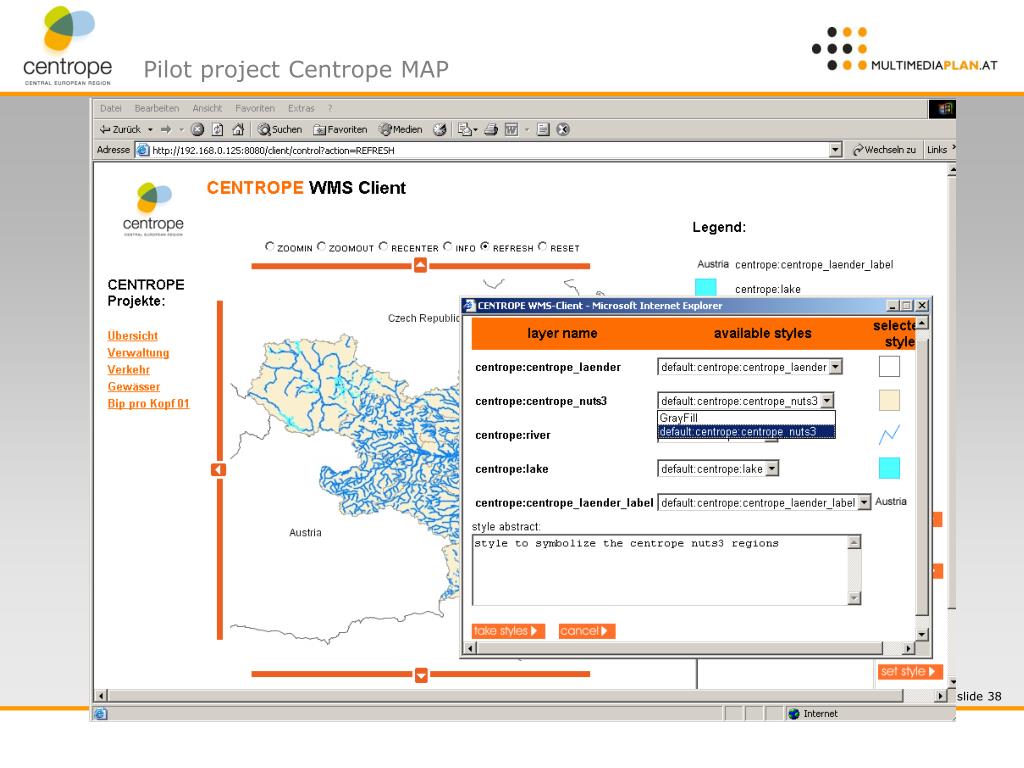The image size is (1024, 768).
Task: Click the IE icon at the status bar's left
Action: (x=101, y=714)
